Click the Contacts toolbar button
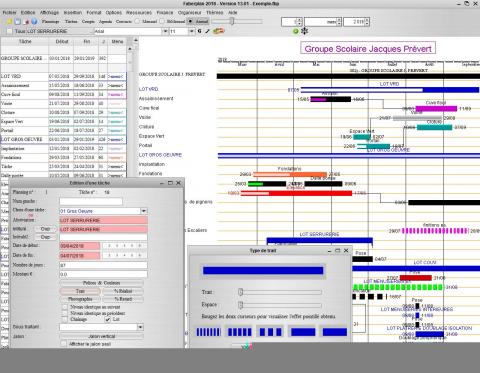 124,21
